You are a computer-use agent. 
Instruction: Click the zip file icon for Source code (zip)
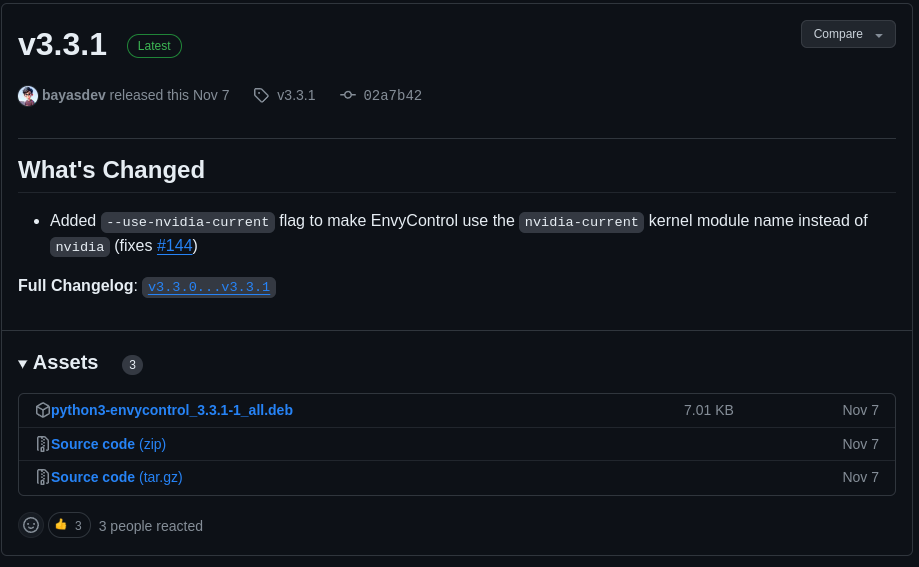(x=43, y=444)
